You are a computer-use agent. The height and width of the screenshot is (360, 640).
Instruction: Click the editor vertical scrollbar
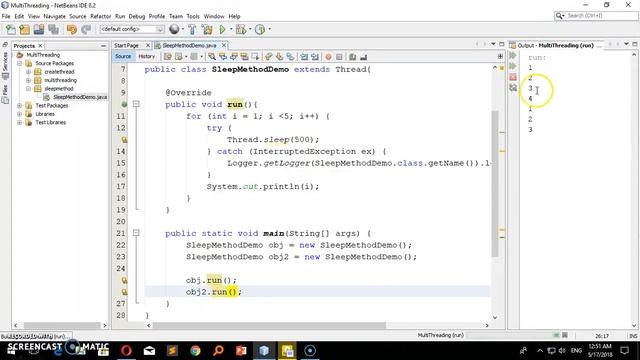click(x=495, y=184)
